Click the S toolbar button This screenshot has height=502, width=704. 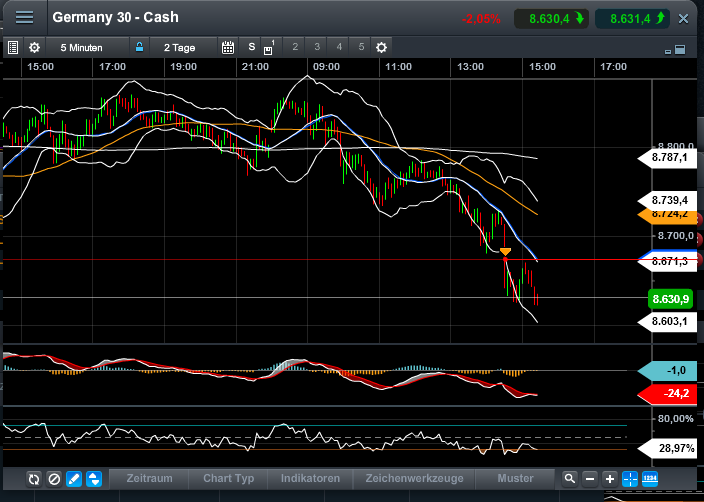tap(251, 47)
